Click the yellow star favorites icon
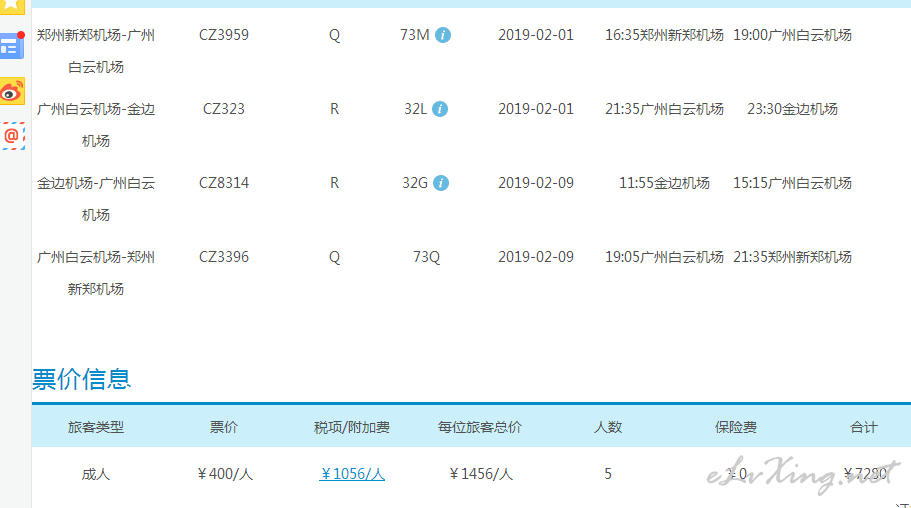 coord(12,5)
